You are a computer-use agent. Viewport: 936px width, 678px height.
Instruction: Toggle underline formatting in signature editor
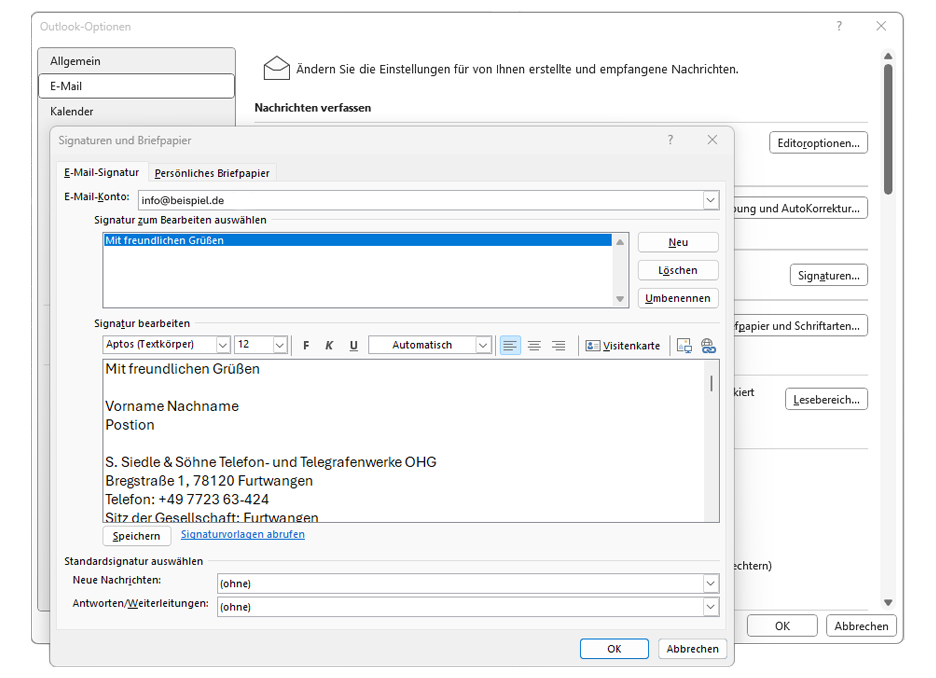pos(353,346)
